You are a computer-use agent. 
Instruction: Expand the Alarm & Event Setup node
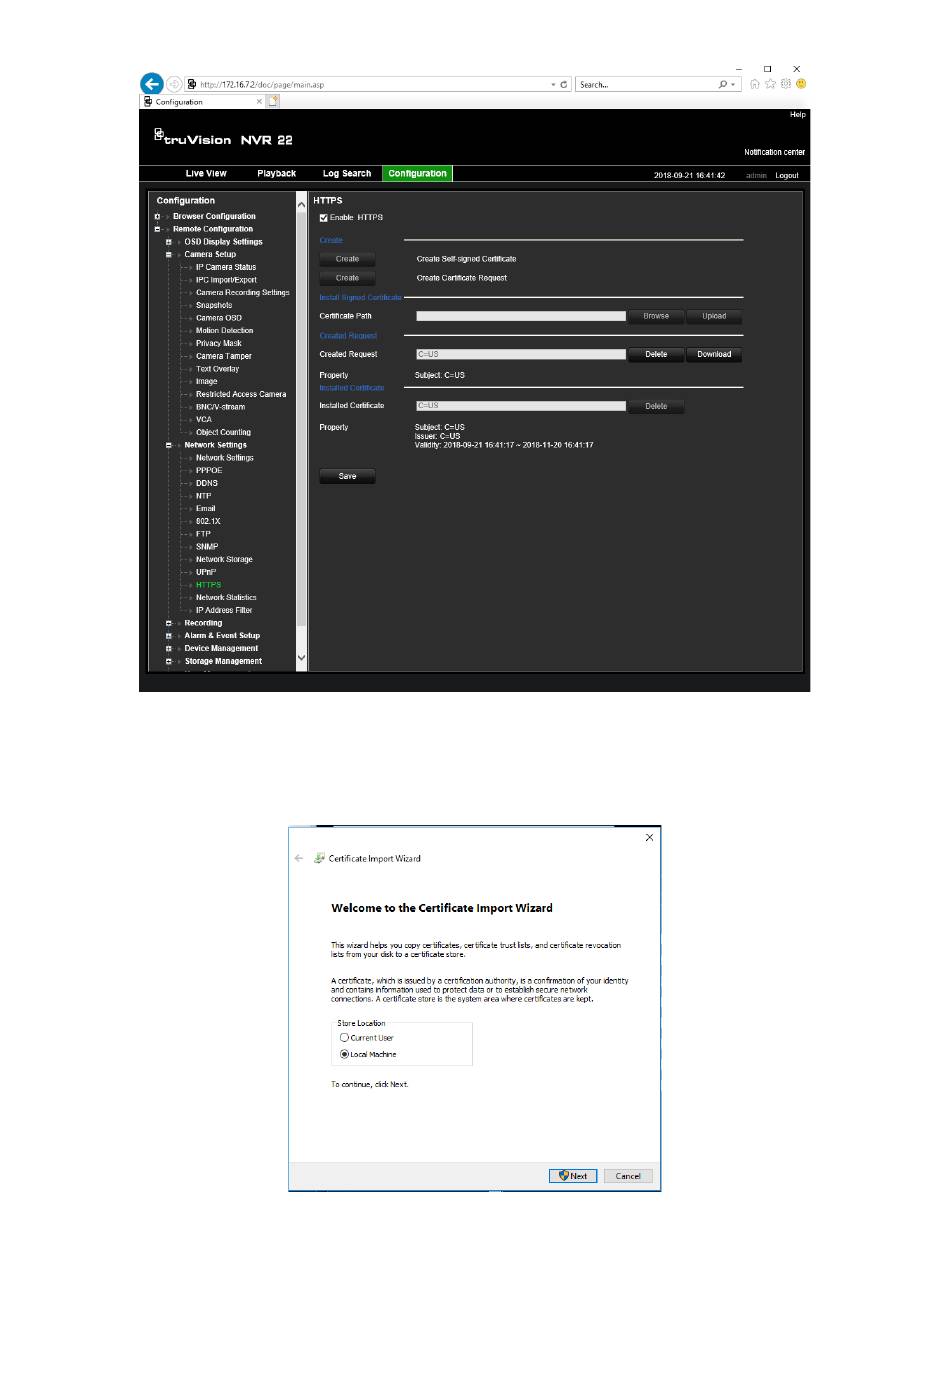pos(169,636)
